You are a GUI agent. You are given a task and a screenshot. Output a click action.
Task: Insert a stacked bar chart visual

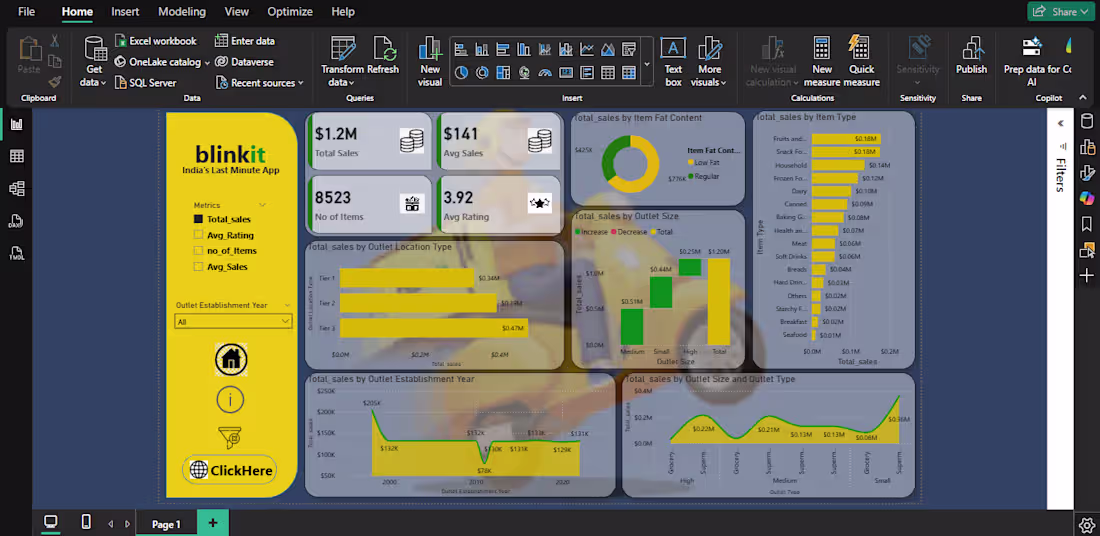click(461, 49)
